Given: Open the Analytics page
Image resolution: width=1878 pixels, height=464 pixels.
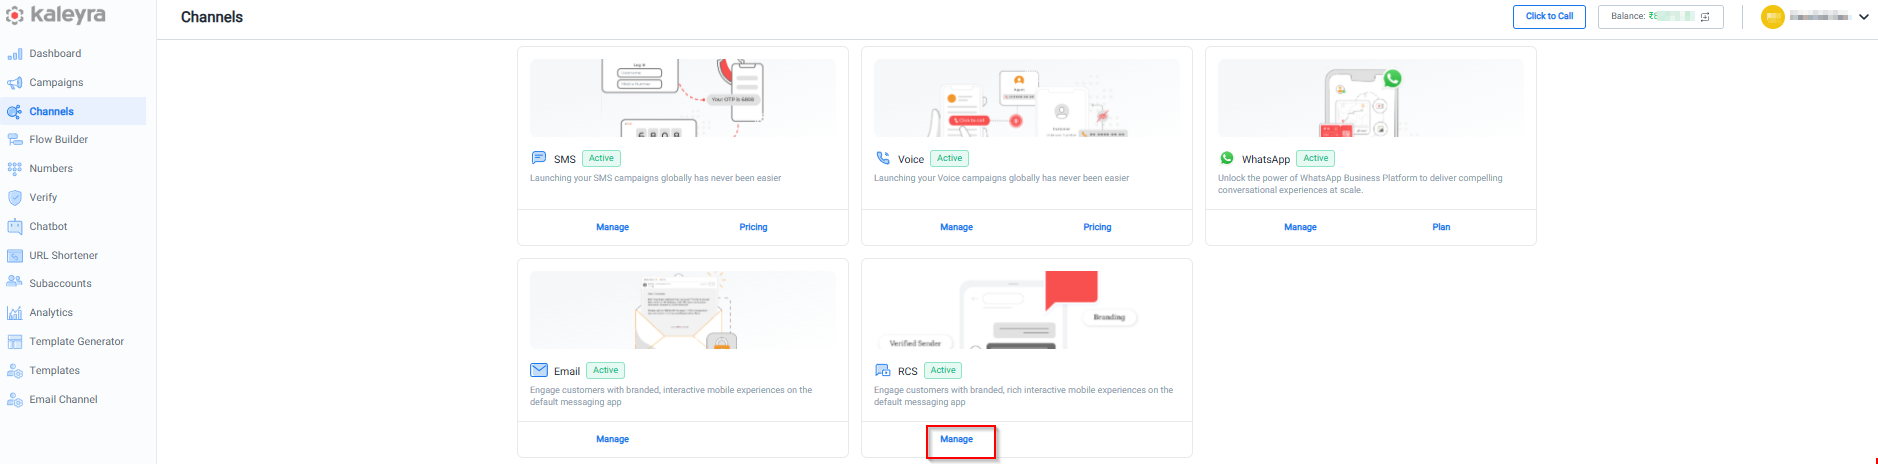Looking at the screenshot, I should 51,313.
